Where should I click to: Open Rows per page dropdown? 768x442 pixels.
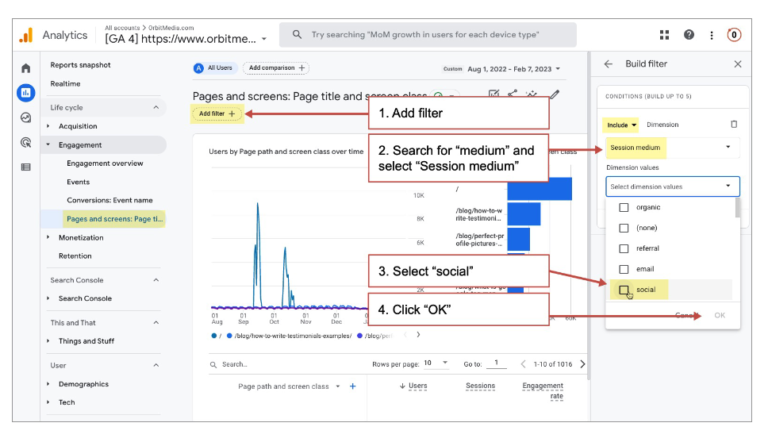(x=435, y=363)
